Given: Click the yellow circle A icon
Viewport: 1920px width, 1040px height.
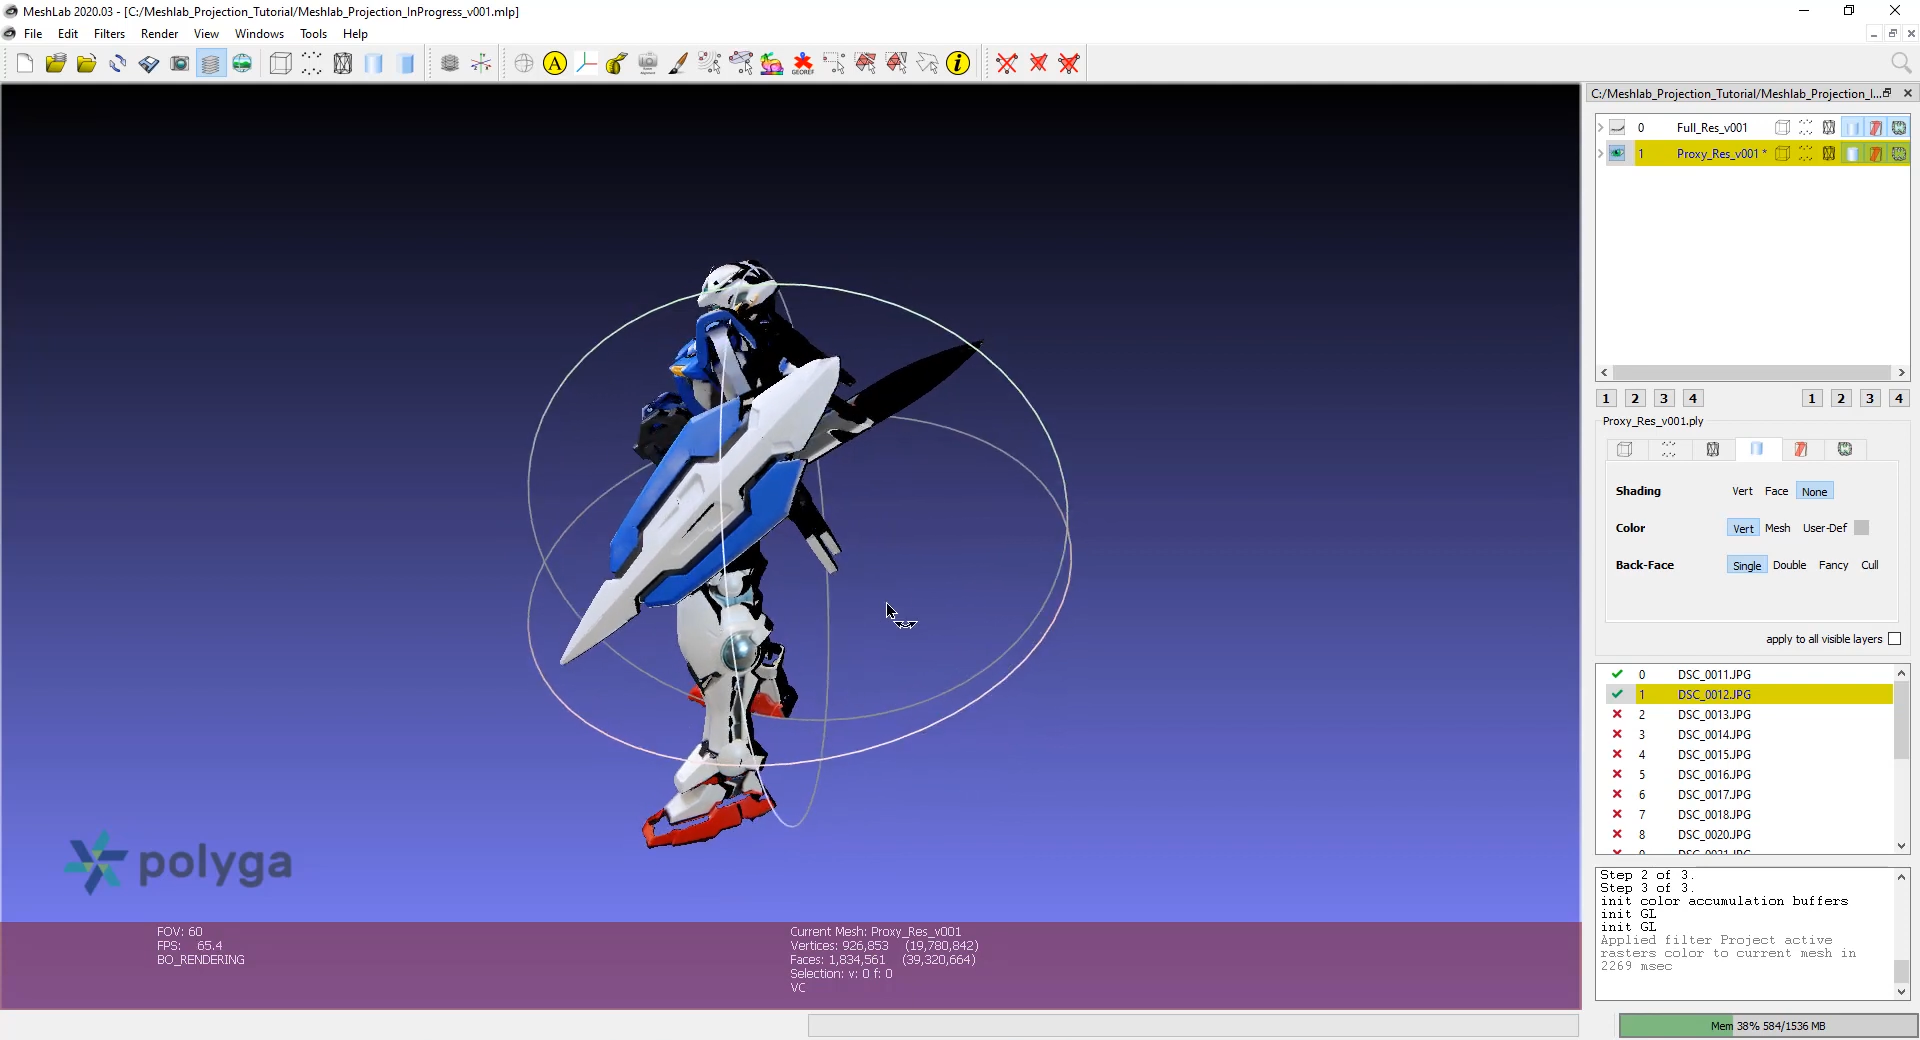Looking at the screenshot, I should (555, 64).
